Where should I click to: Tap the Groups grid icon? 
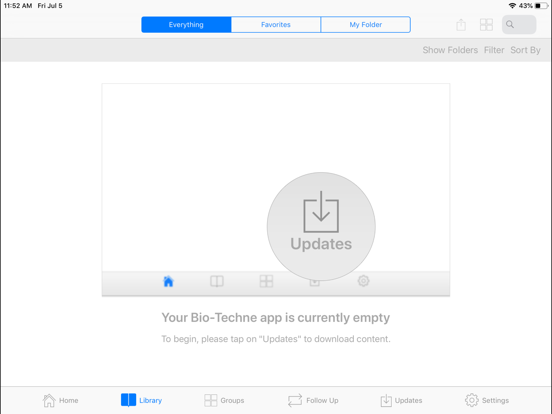211,400
